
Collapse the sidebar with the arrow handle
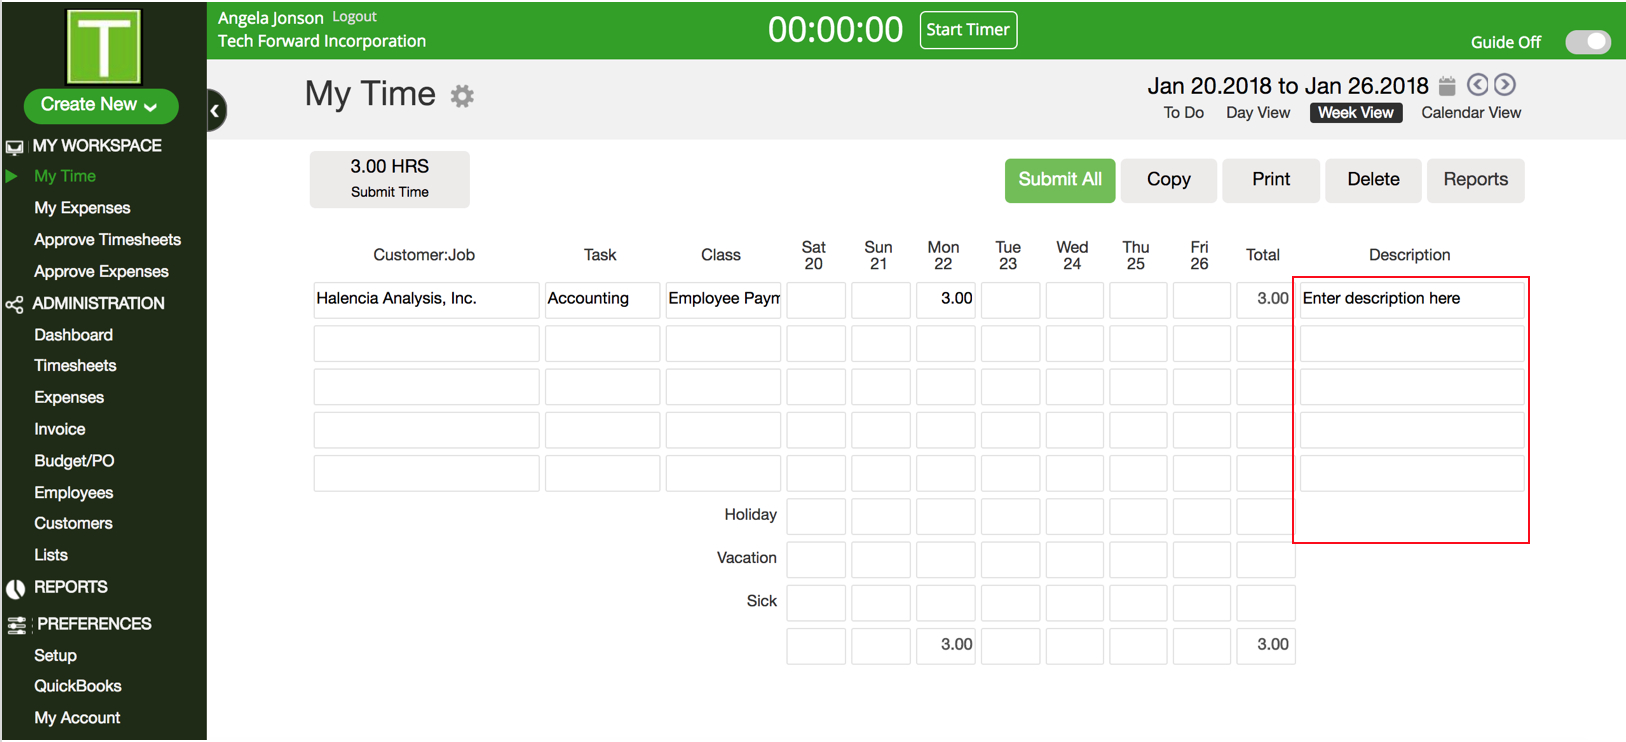(215, 111)
